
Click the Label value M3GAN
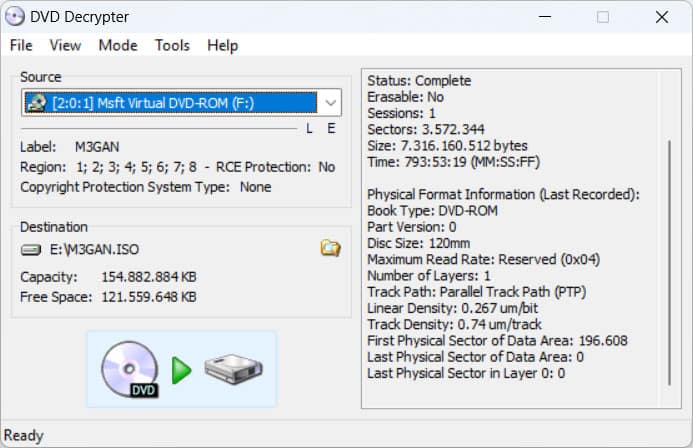[97, 147]
